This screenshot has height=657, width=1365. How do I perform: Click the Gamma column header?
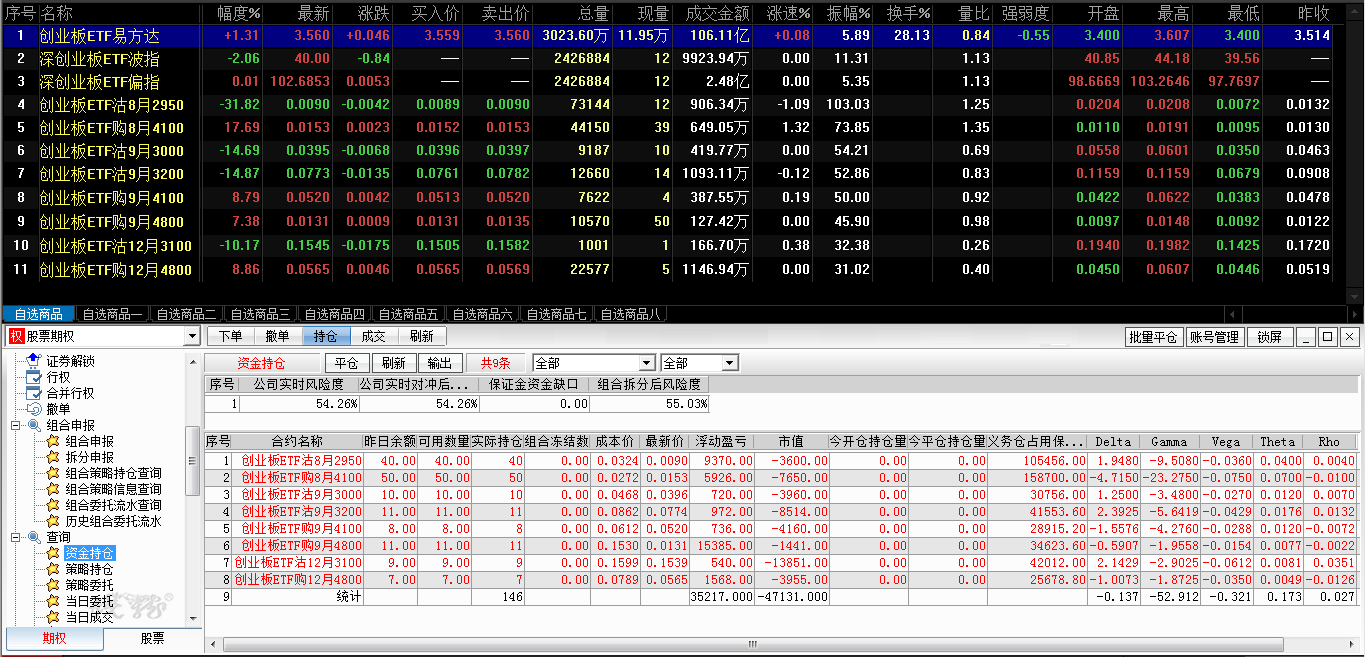(1169, 441)
